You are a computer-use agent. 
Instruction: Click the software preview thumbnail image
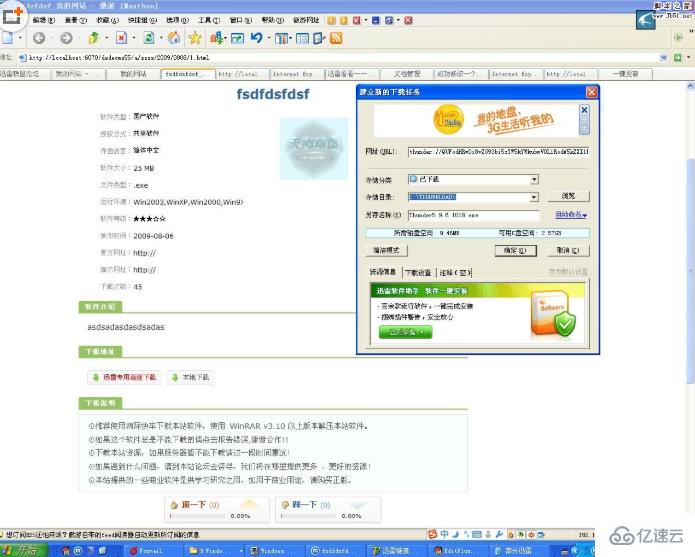(x=314, y=149)
